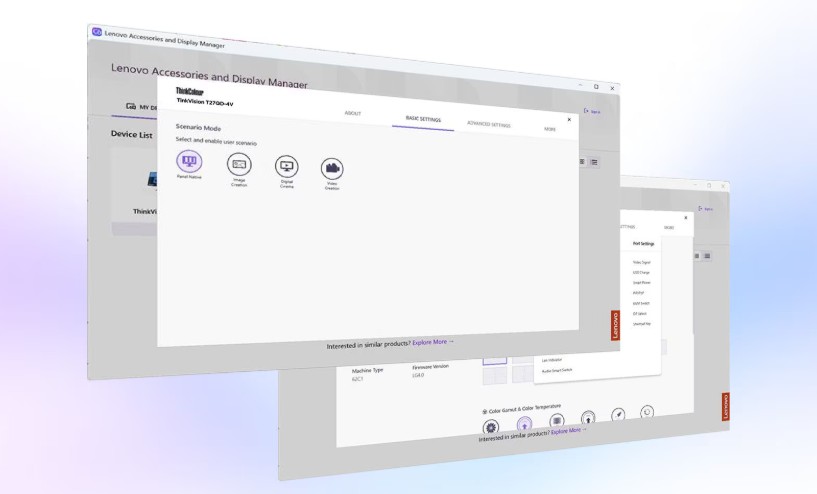Viewport: 817px width, 494px height.
Task: Open the BASIC SETTINGS tab
Action: tap(422, 119)
